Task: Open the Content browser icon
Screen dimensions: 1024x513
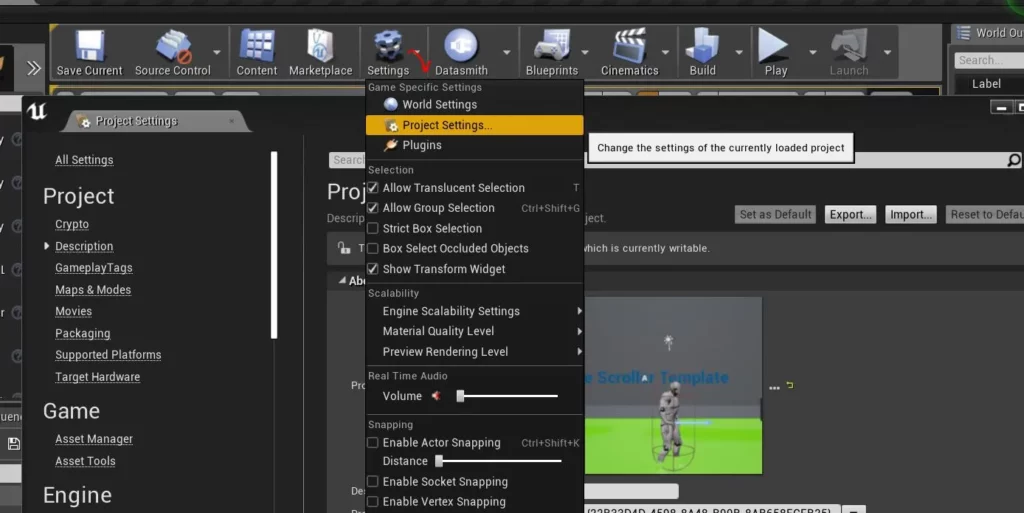Action: [x=257, y=47]
